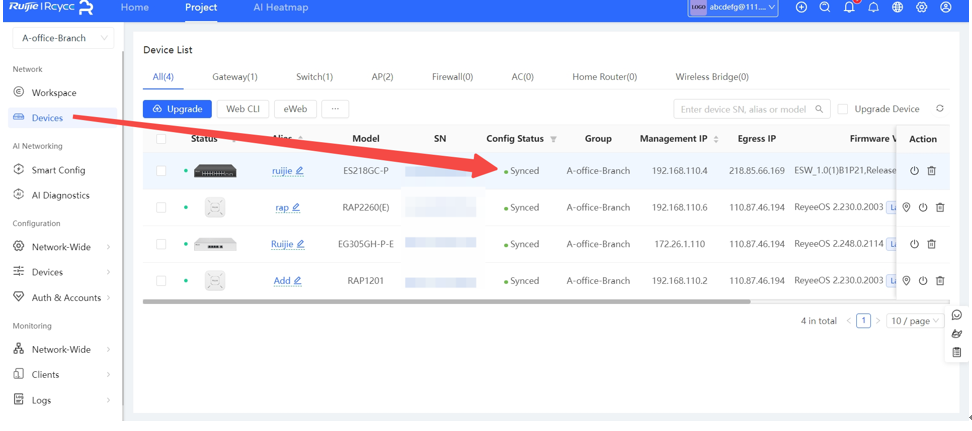972x431 pixels.
Task: Delete the EG305GH-P-E device via trash icon
Action: (x=931, y=244)
